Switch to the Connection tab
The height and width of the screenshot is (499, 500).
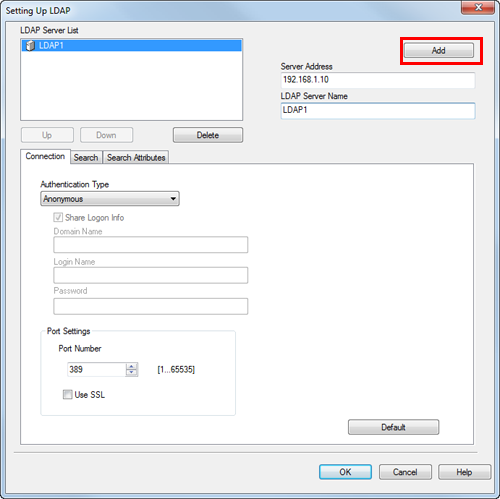tap(45, 156)
